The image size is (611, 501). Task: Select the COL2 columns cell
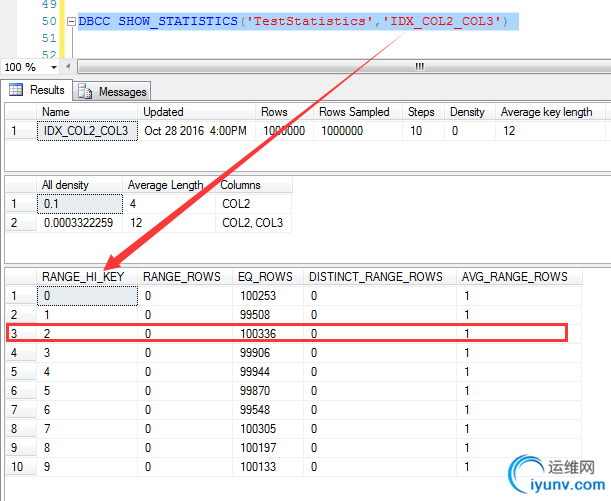pyautogui.click(x=253, y=204)
